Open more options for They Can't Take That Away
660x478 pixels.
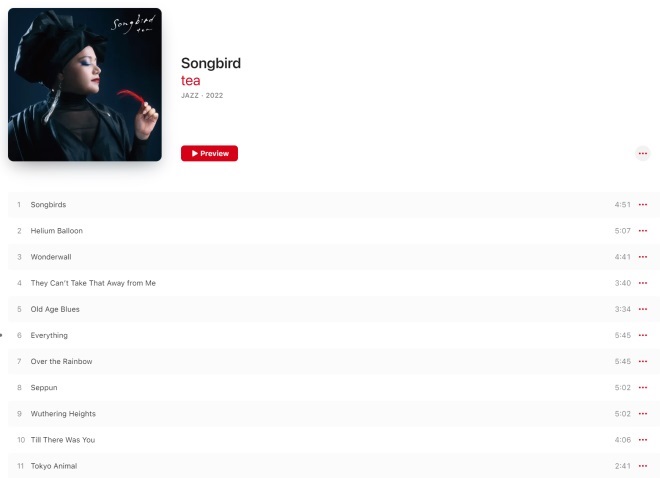point(642,283)
